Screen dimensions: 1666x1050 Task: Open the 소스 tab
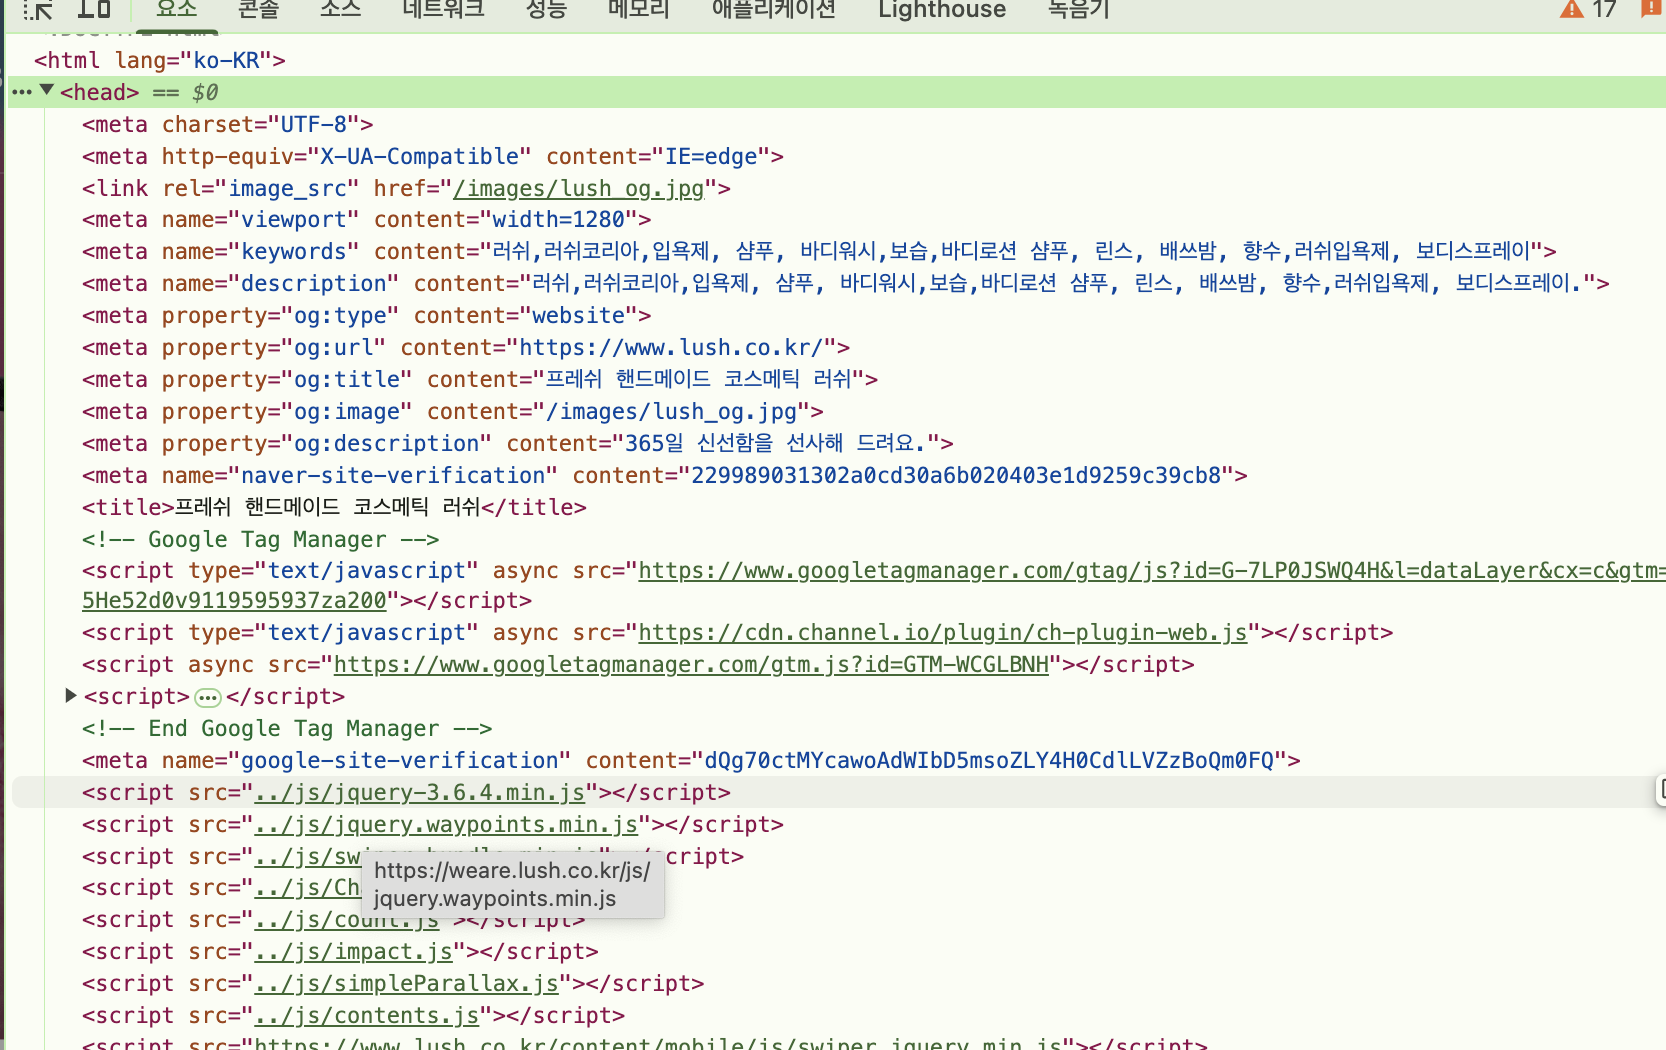340,10
